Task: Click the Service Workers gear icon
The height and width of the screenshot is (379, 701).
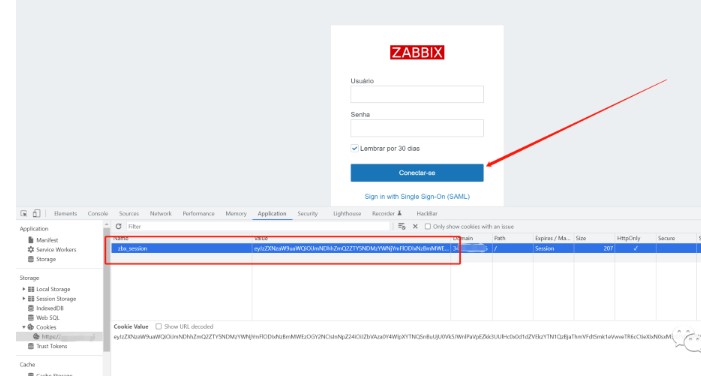Action: click(x=31, y=249)
